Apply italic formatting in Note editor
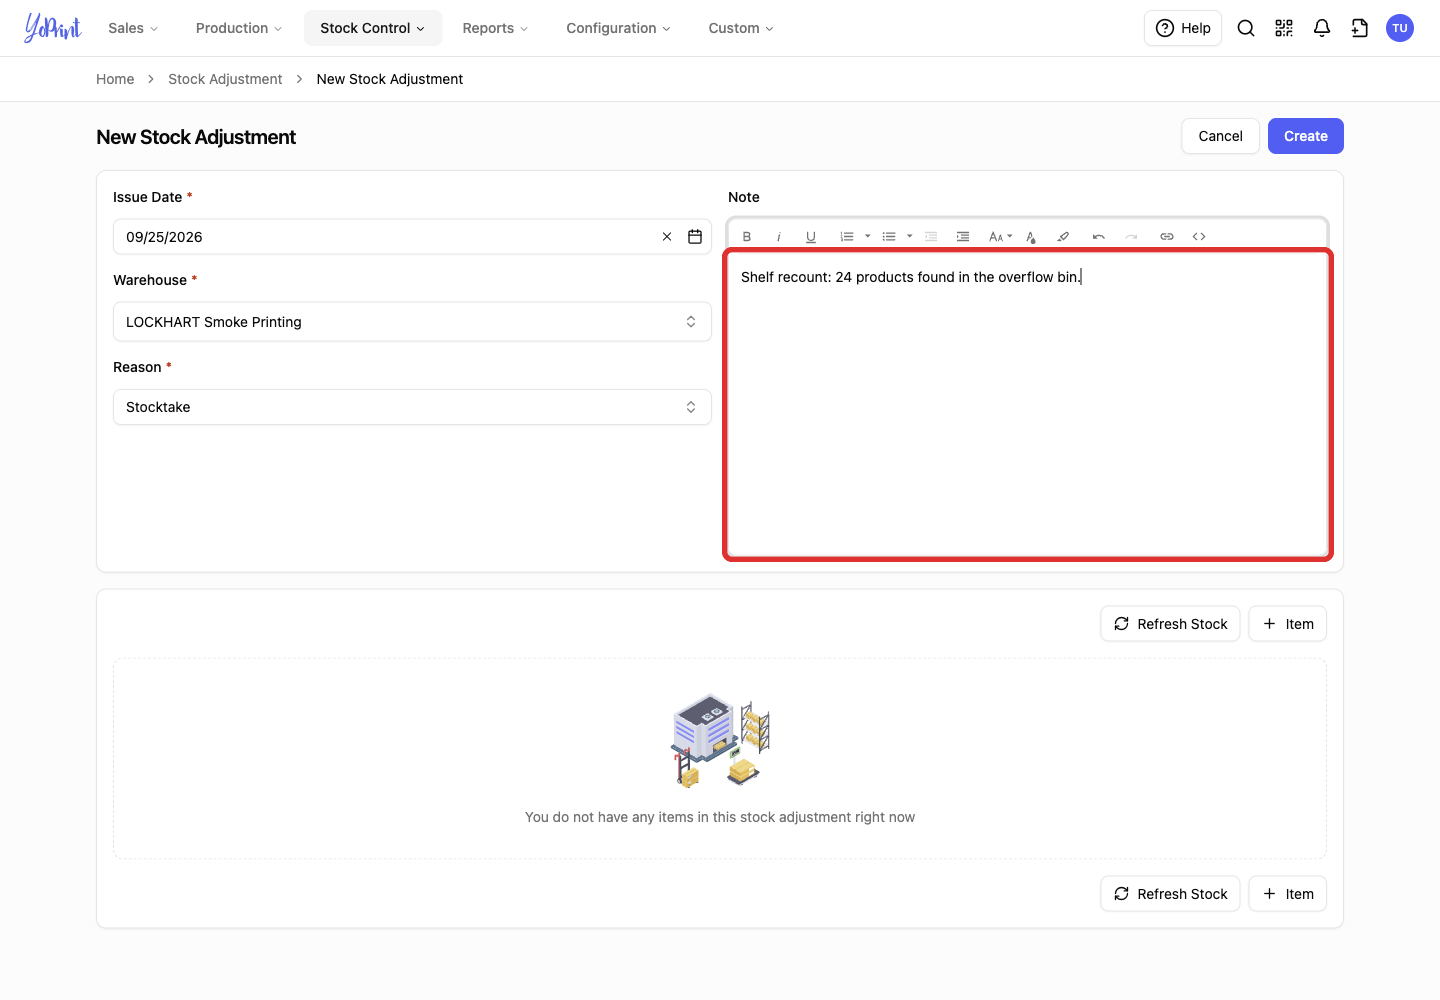The height and width of the screenshot is (1000, 1440). pos(779,237)
